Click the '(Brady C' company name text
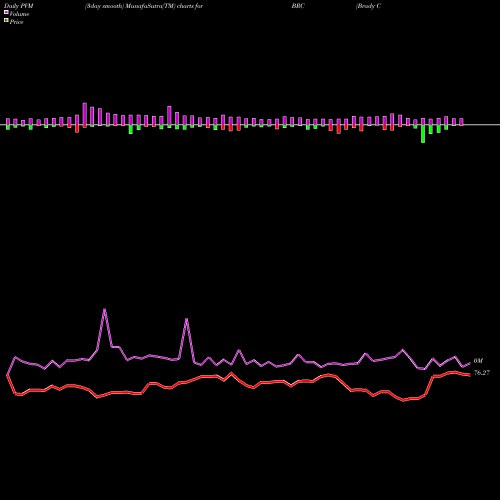Image resolution: width=500 pixels, height=500 pixels. [x=368, y=6]
